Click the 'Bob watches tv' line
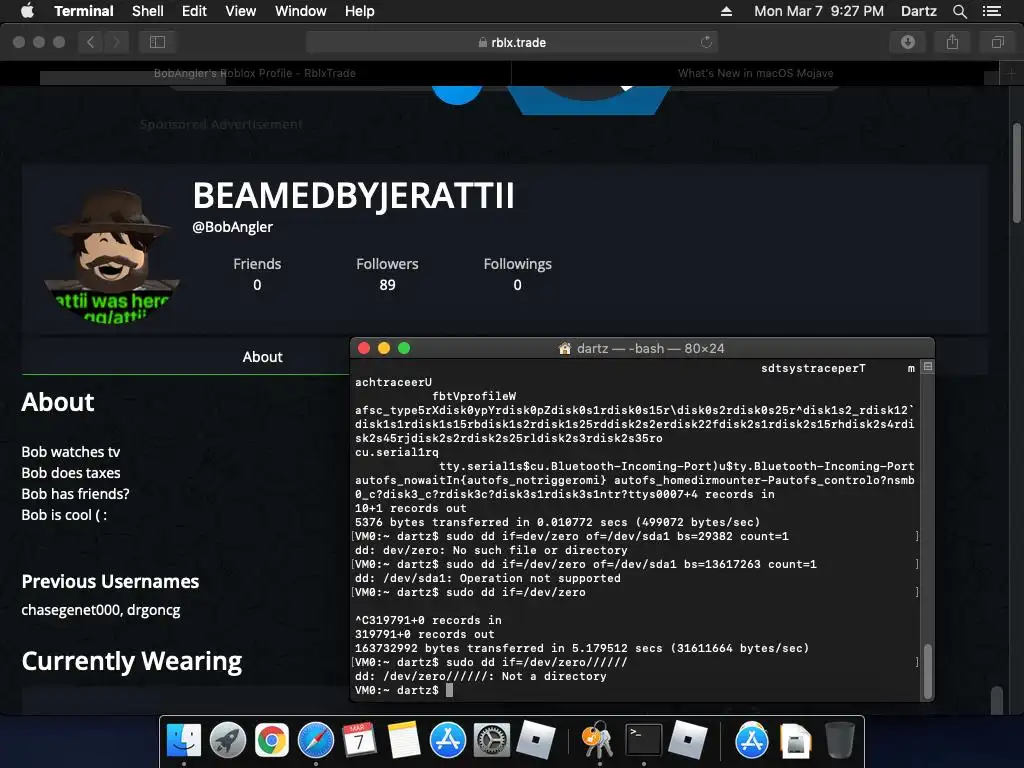Image resolution: width=1024 pixels, height=768 pixels. tap(71, 452)
